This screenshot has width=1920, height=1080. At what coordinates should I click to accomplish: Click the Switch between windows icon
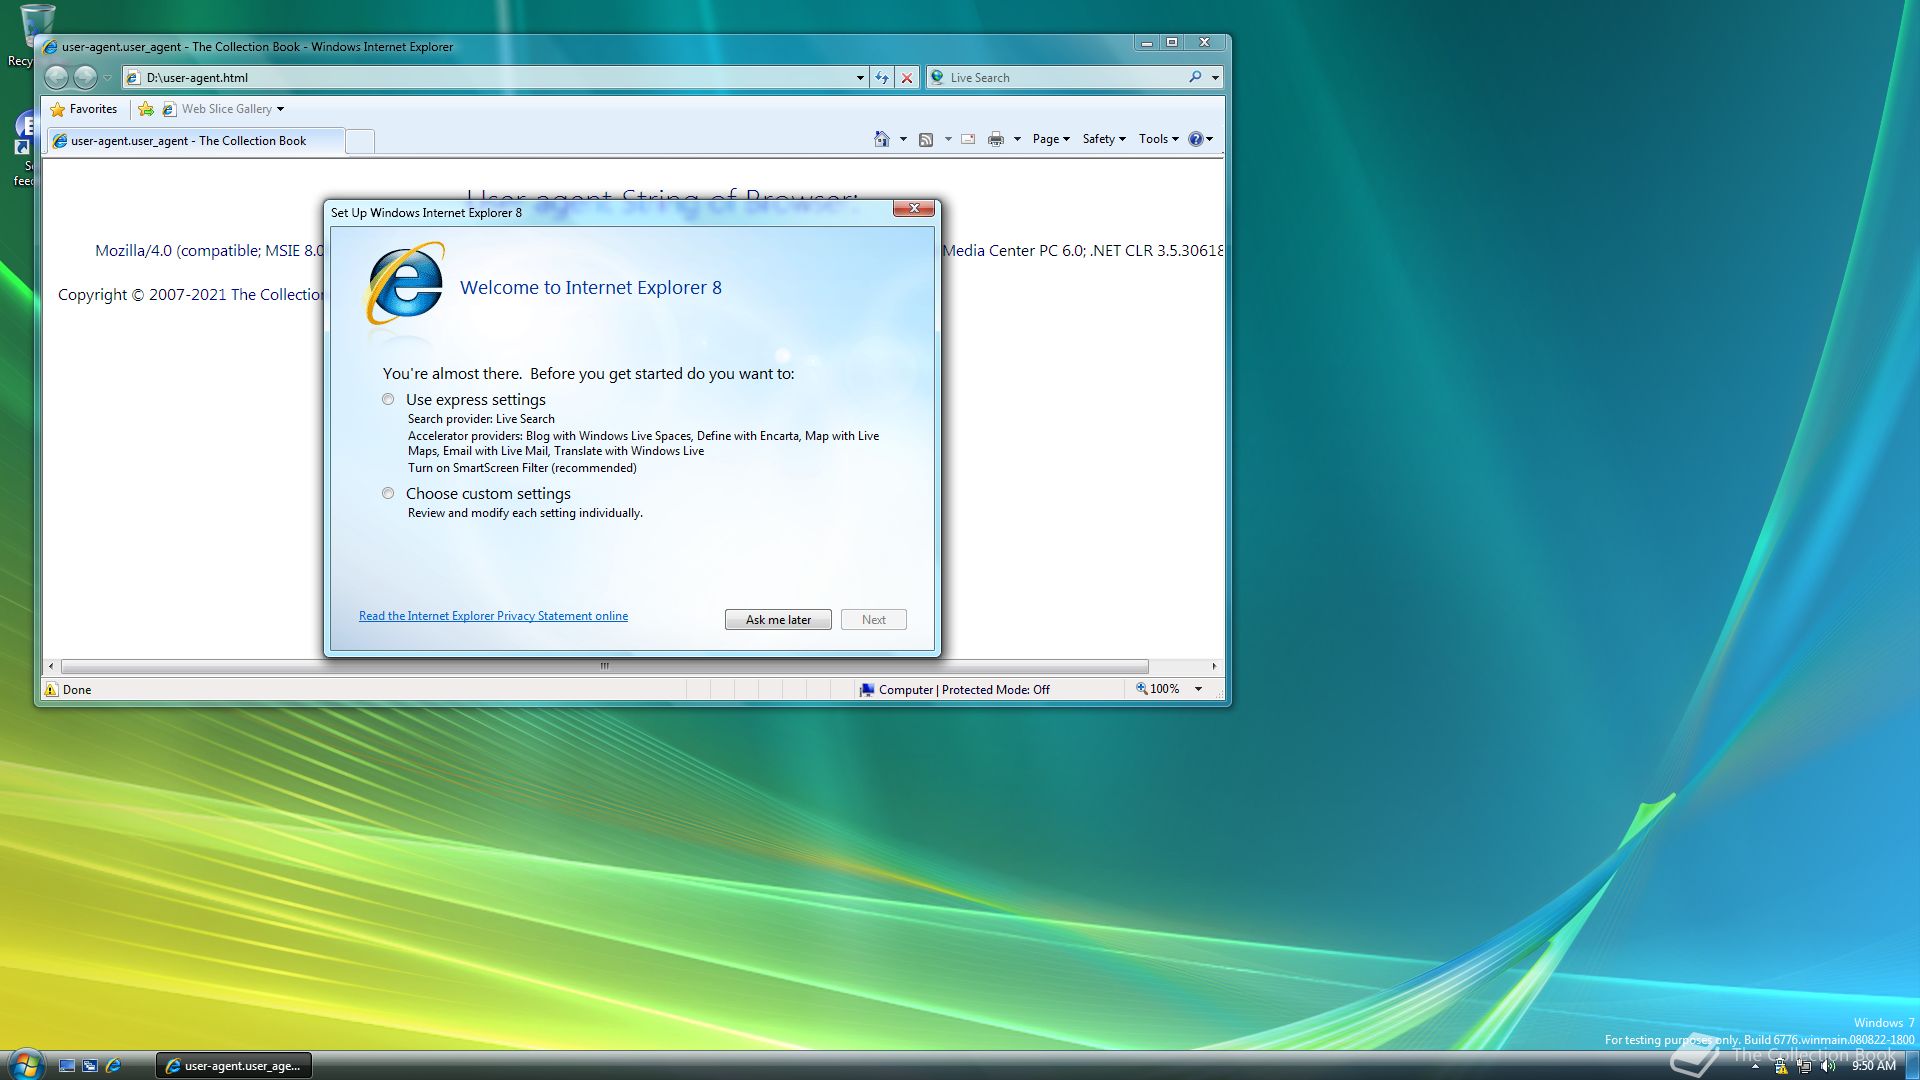pos(90,1066)
